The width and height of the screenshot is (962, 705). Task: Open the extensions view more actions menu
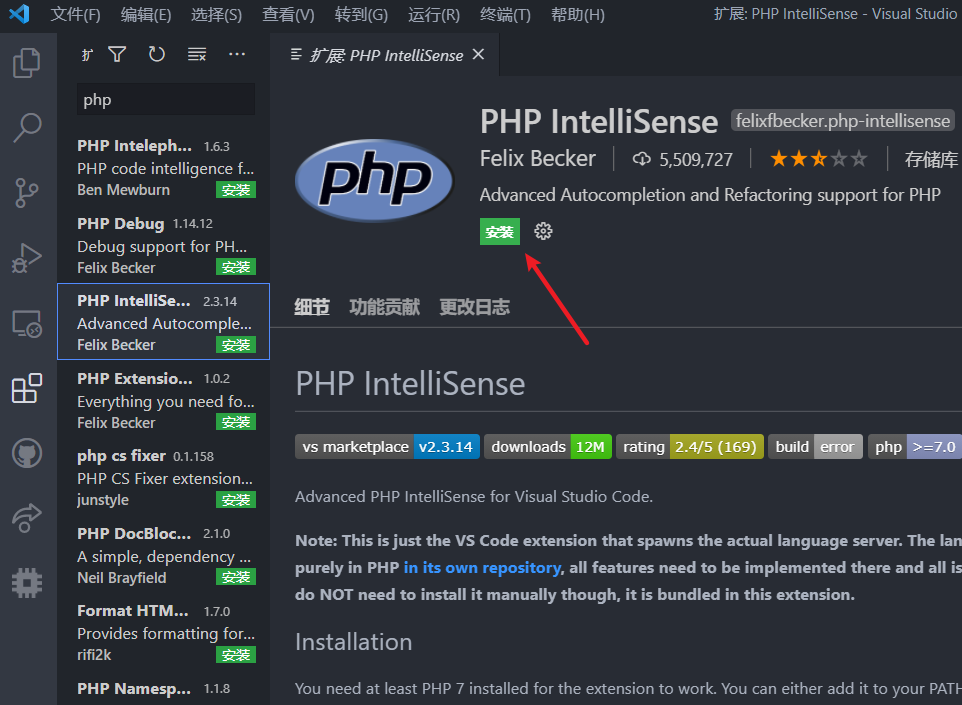tap(237, 55)
